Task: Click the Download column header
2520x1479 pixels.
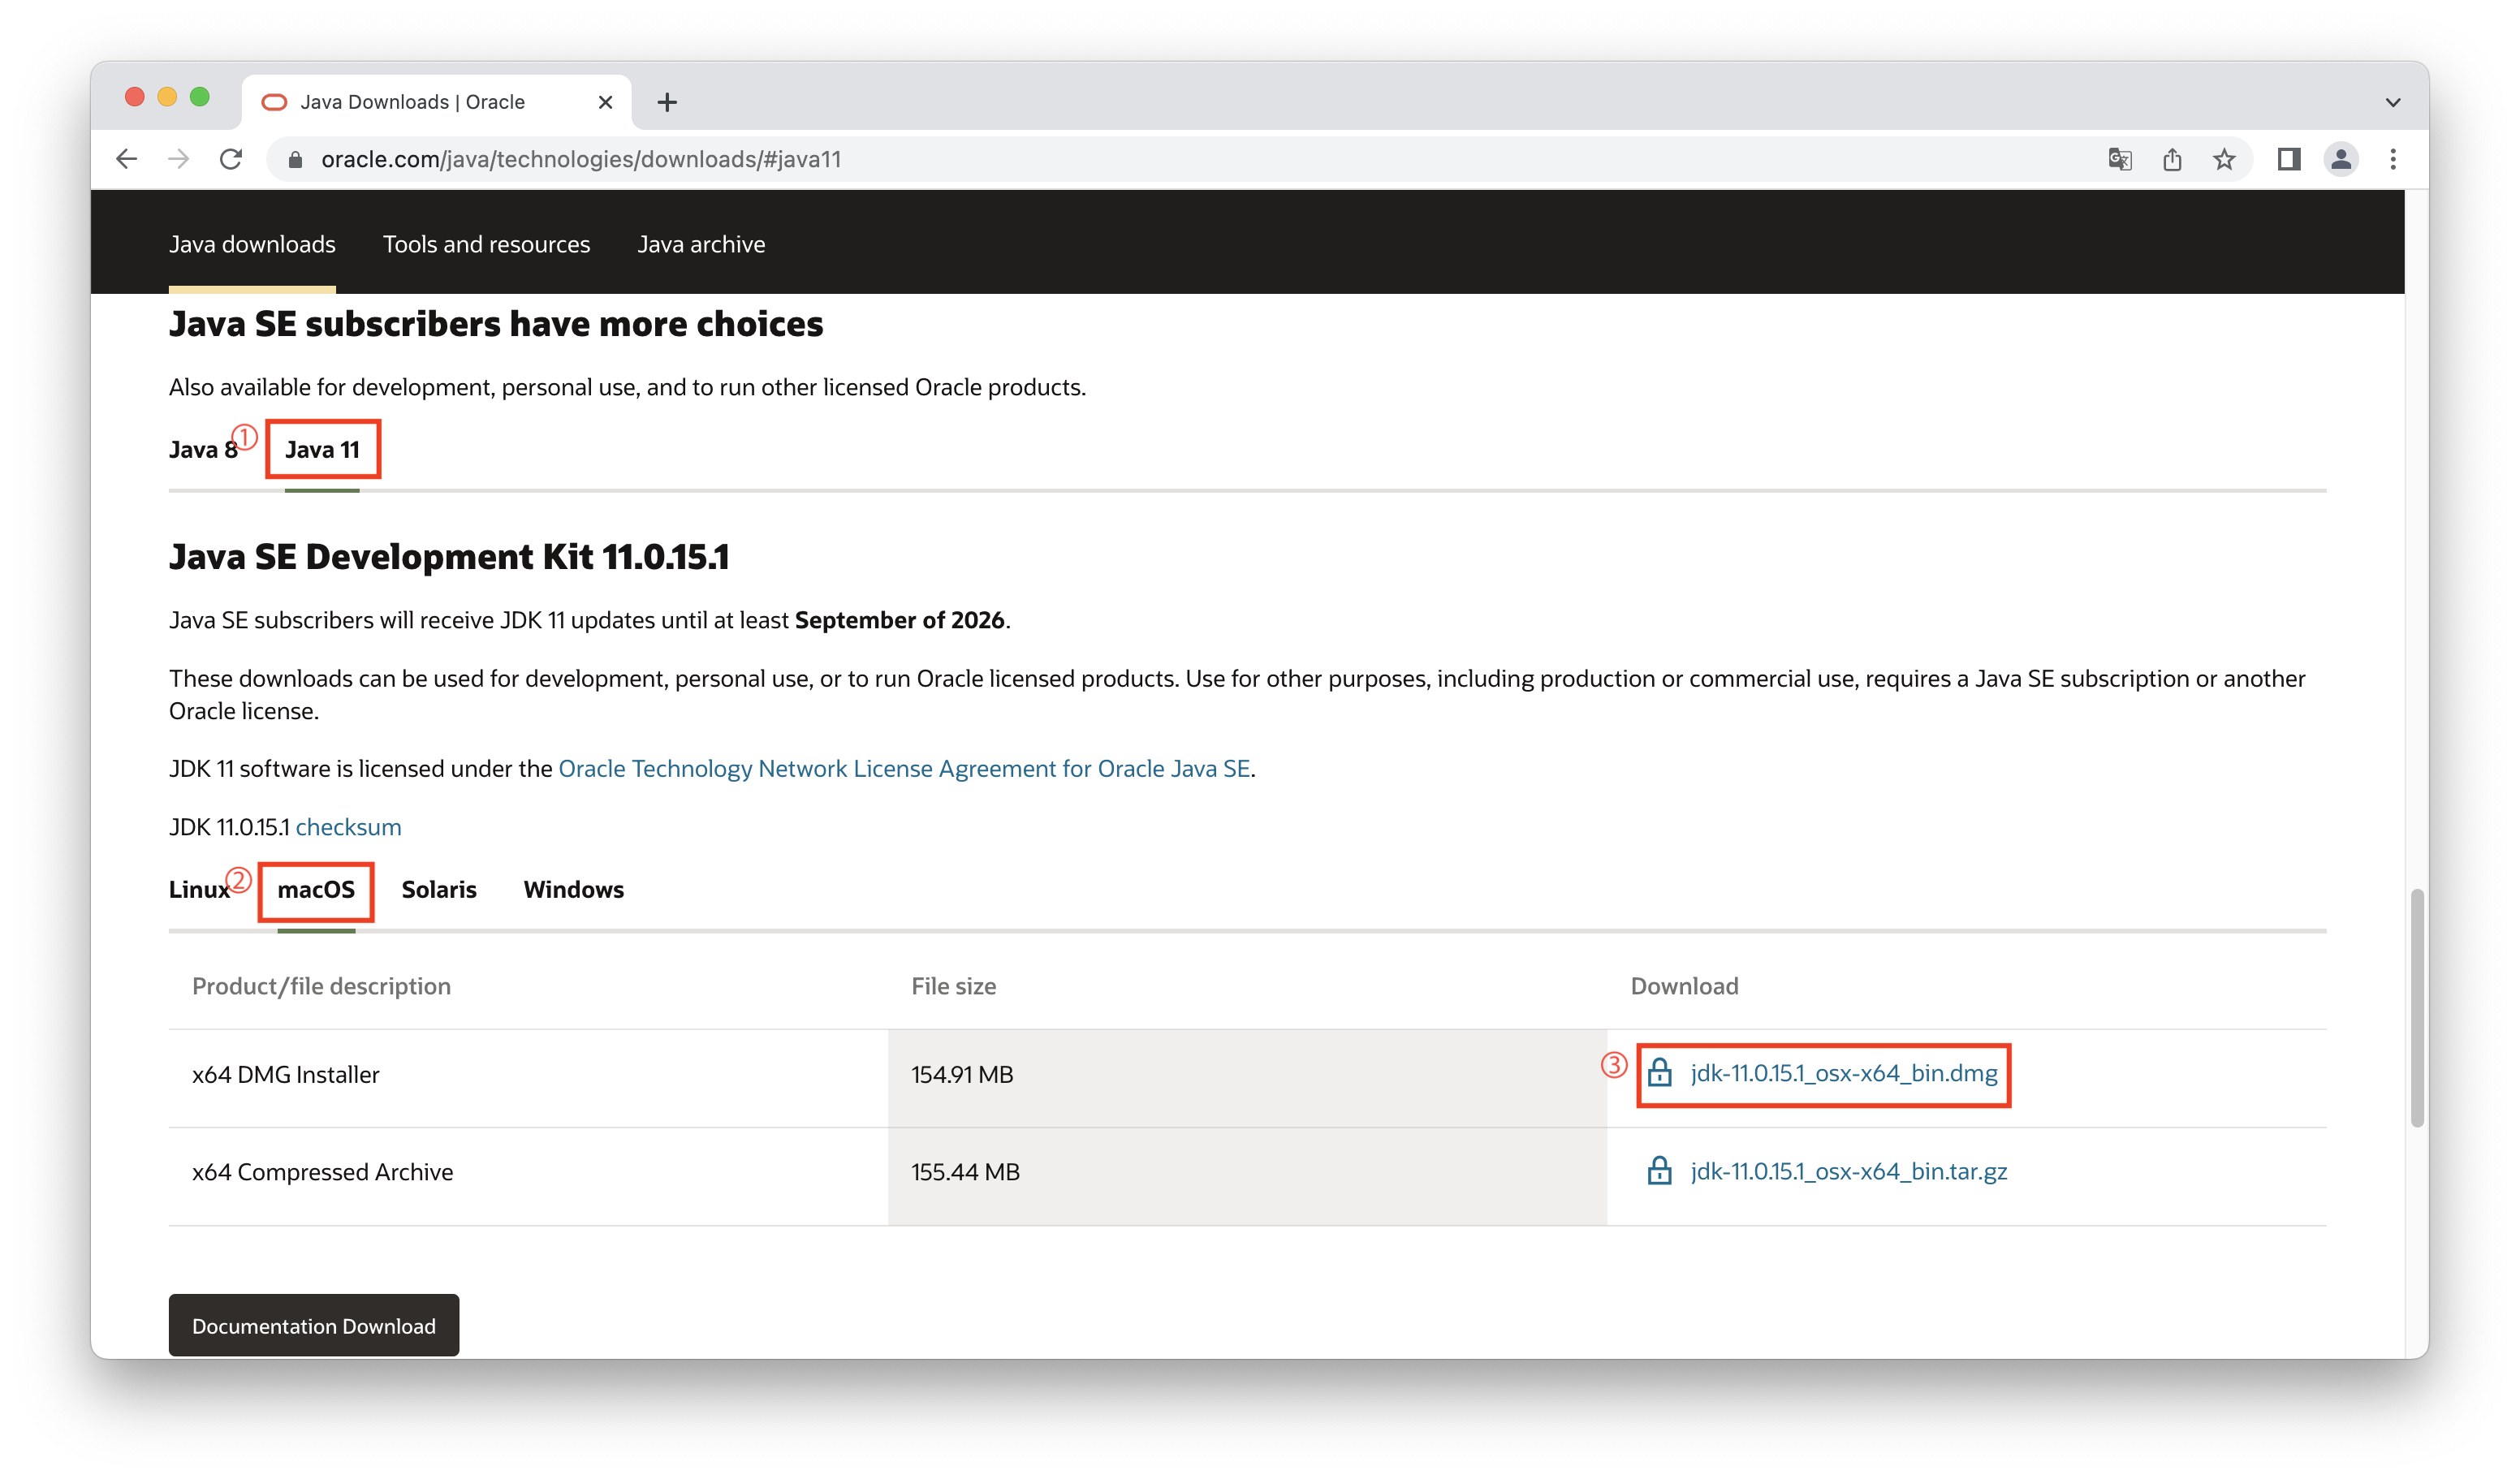Action: pyautogui.click(x=1684, y=986)
